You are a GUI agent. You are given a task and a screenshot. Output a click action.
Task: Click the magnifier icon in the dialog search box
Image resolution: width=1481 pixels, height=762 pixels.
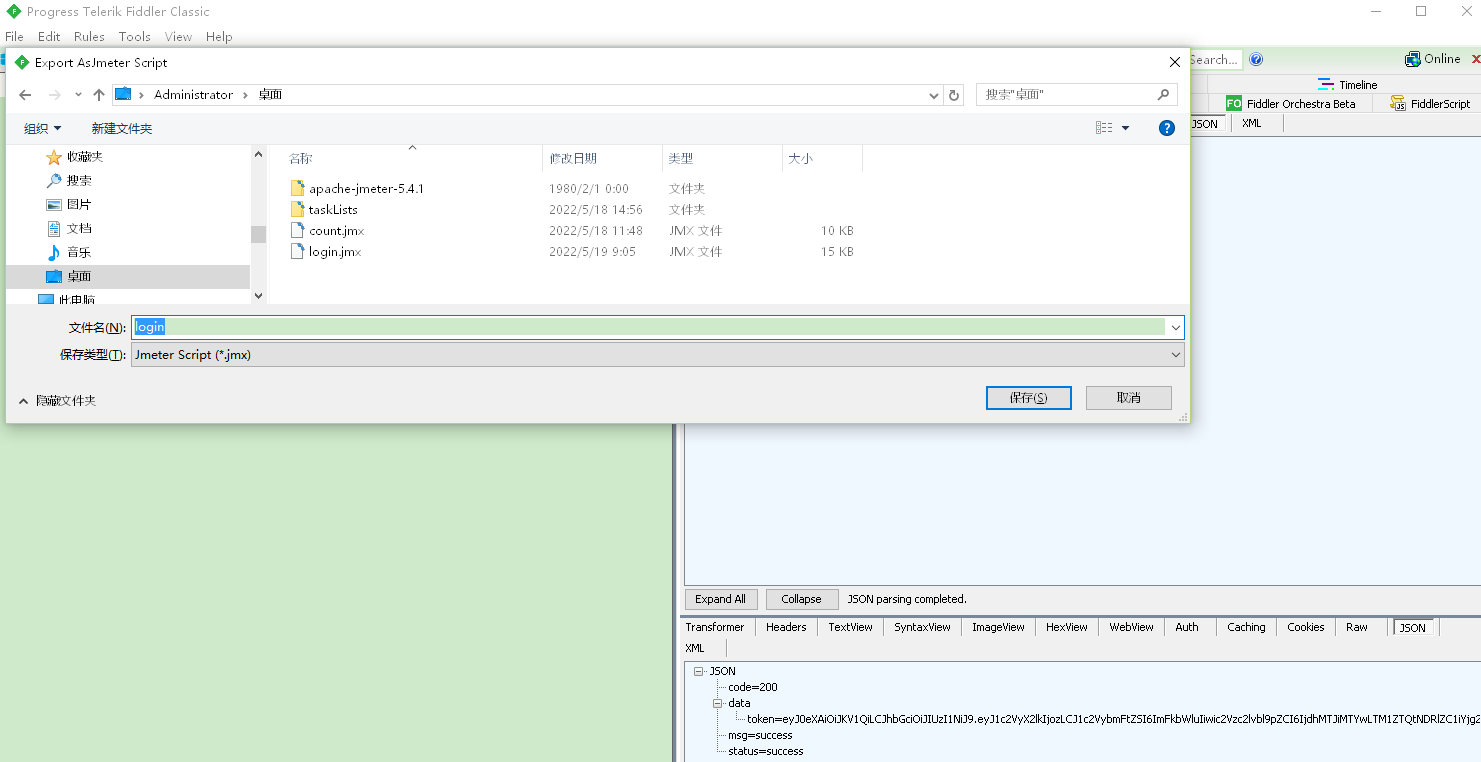click(x=1163, y=95)
